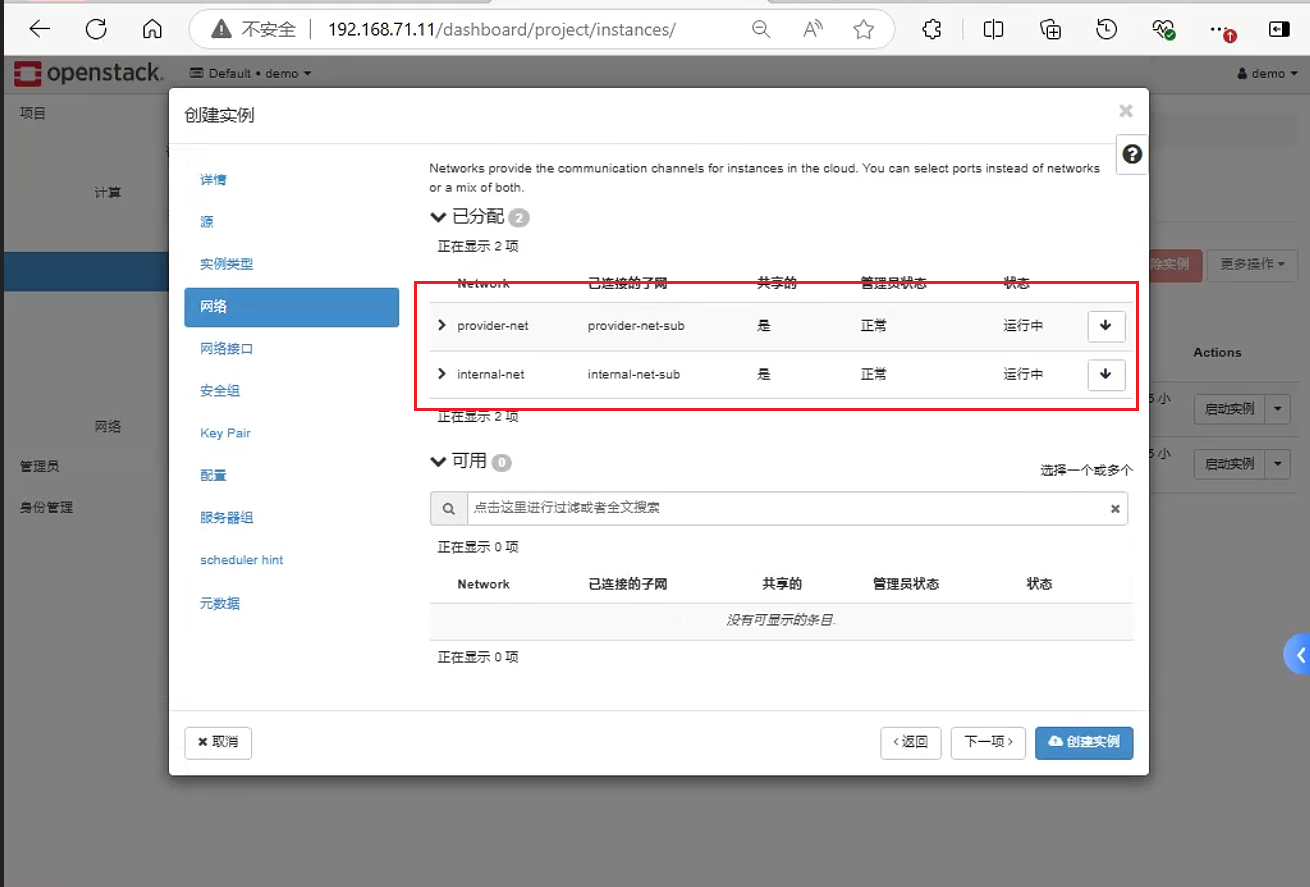Click the magnifier icon beside the filter box
The height and width of the screenshot is (887, 1310).
point(449,508)
